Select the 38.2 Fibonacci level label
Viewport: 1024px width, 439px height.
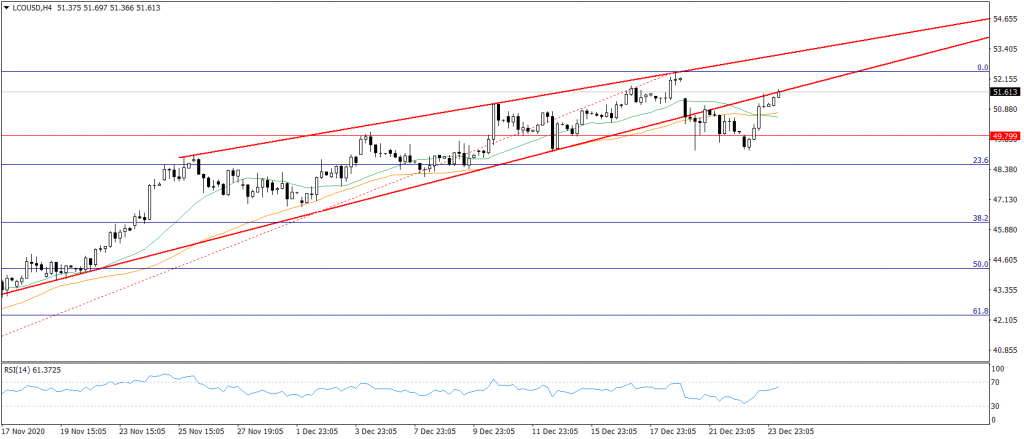(981, 218)
